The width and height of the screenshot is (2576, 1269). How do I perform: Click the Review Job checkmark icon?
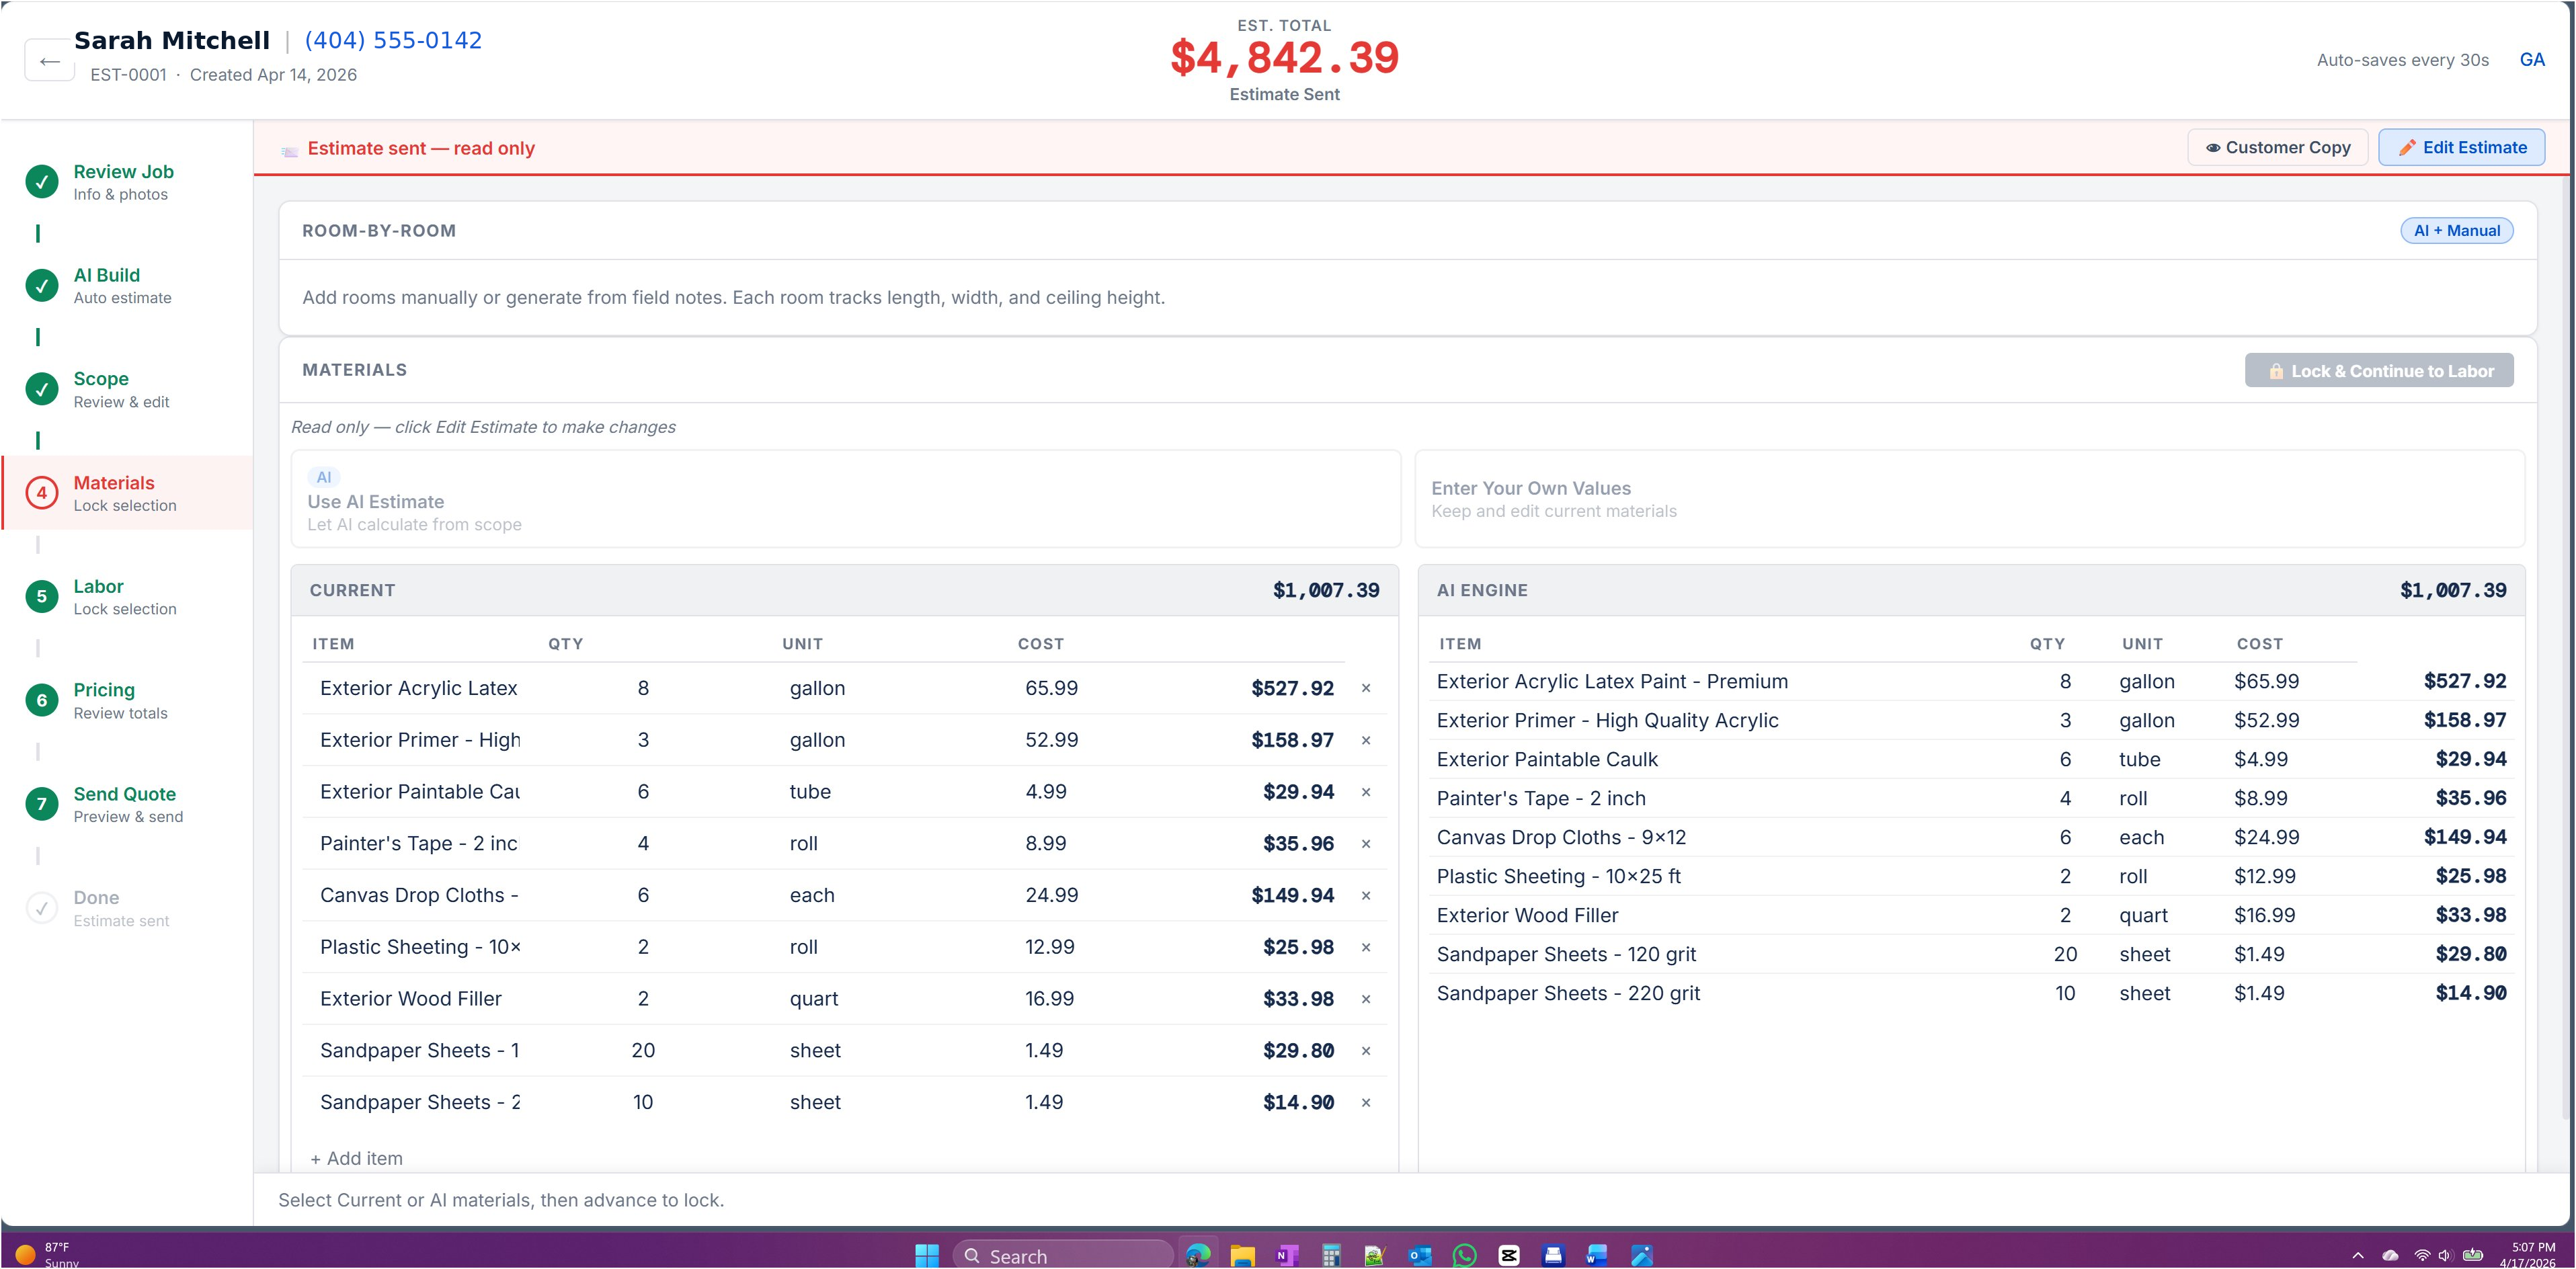click(41, 182)
